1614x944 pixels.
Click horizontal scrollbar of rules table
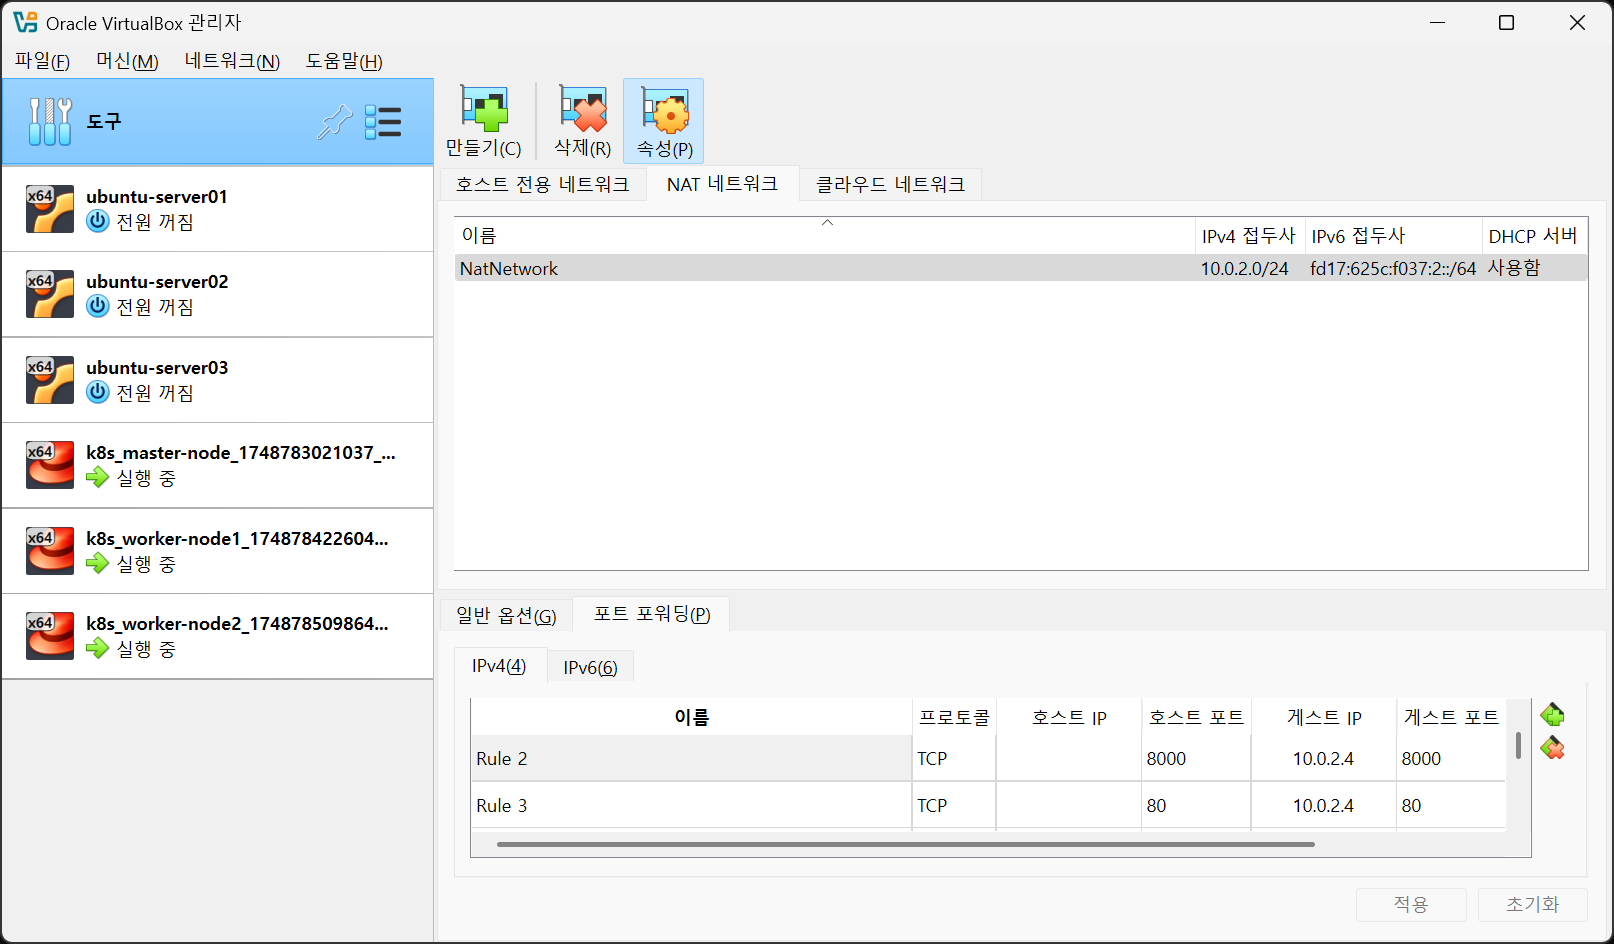click(905, 844)
